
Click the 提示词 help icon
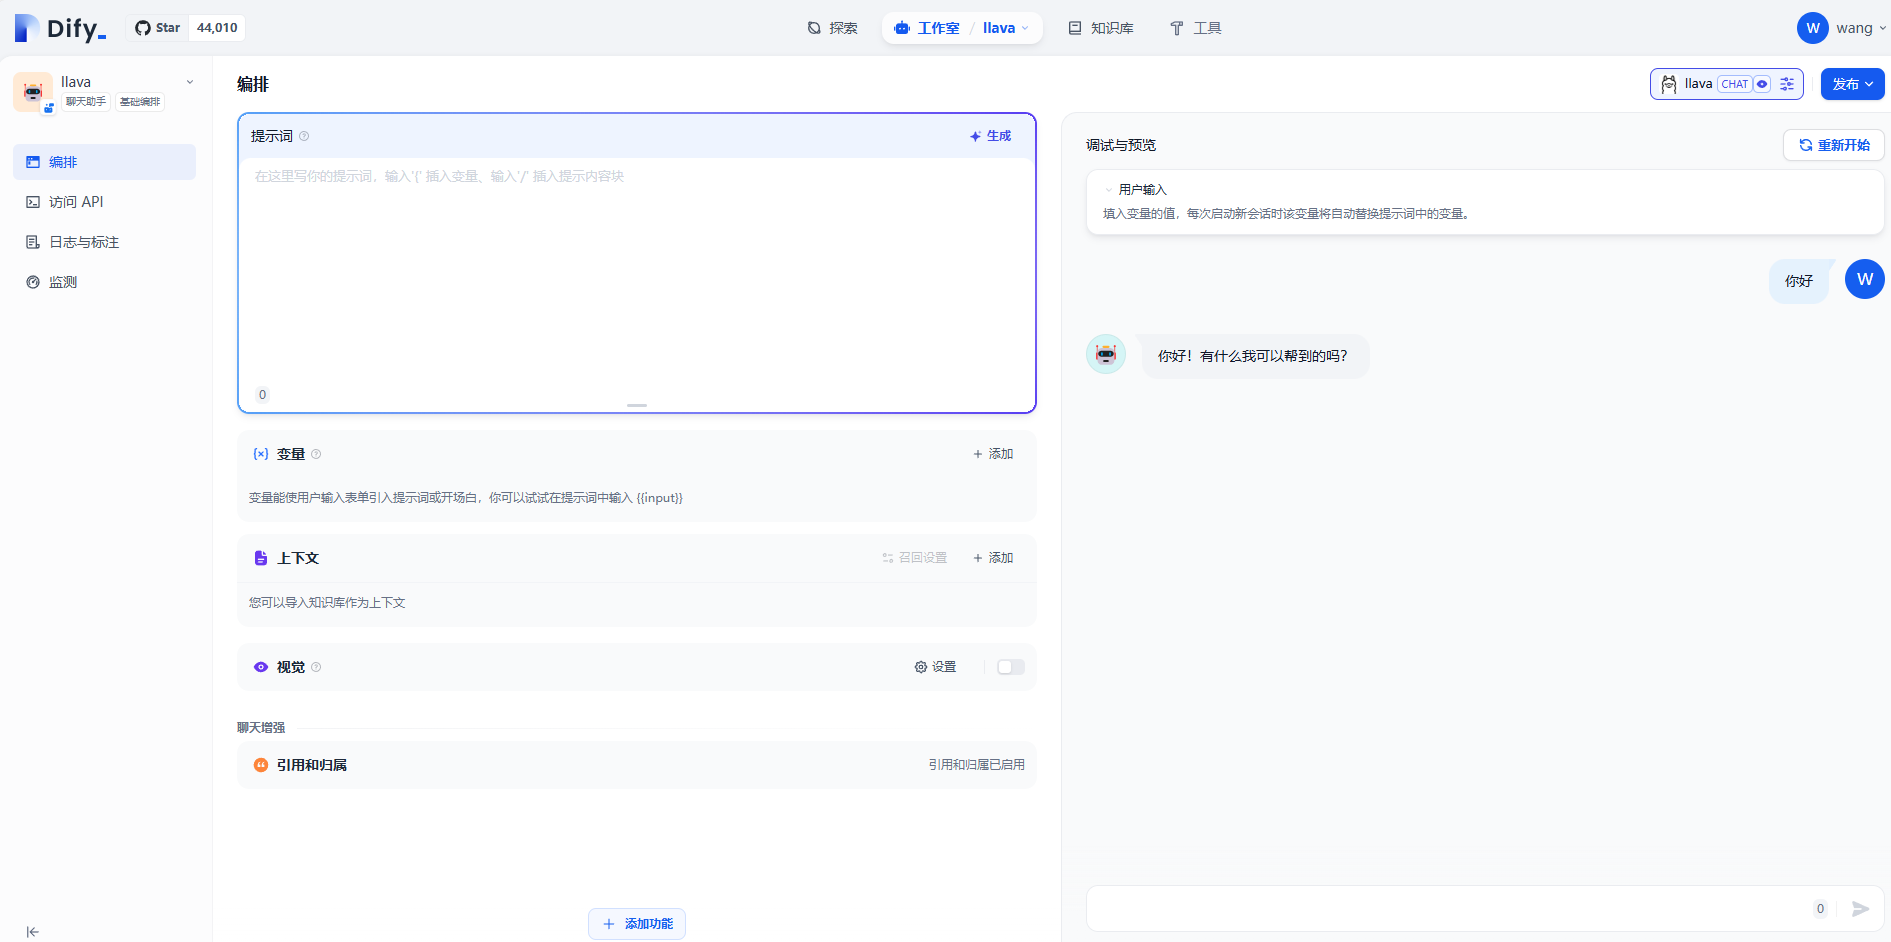[304, 136]
